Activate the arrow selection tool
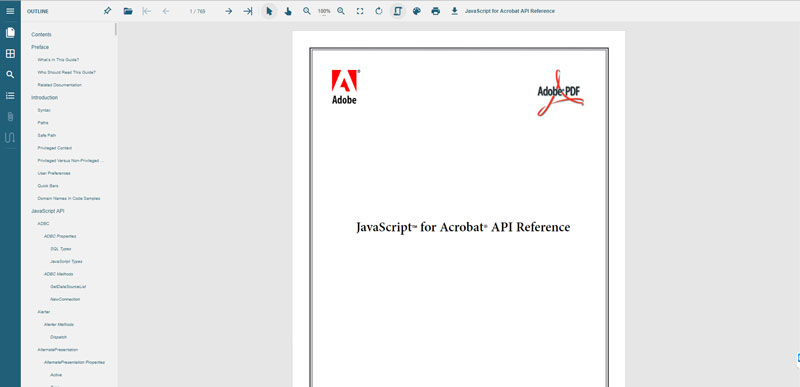The image size is (800, 387). [x=269, y=11]
